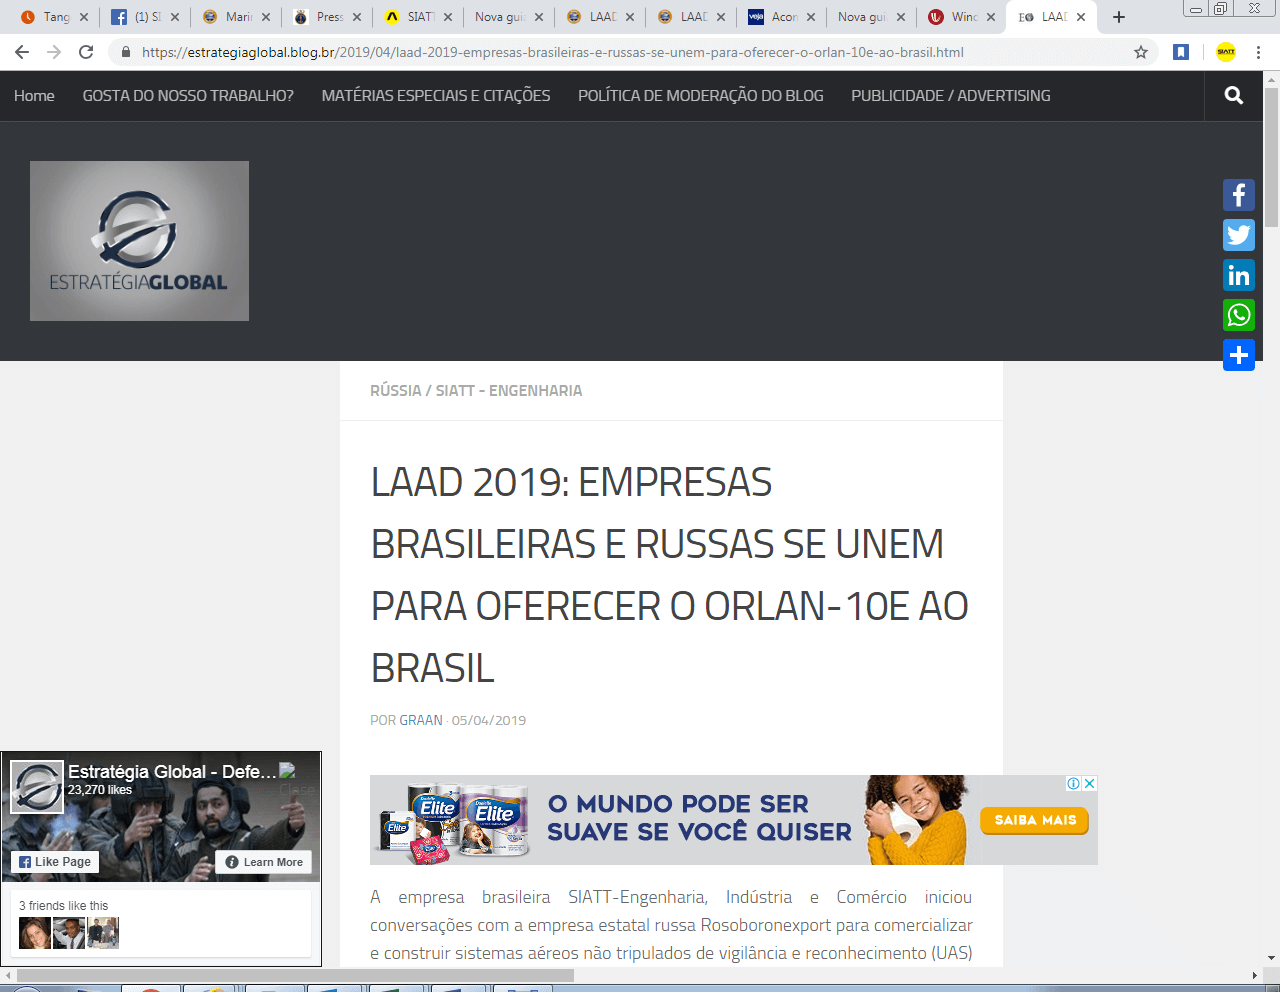Screen dimensions: 1280x992
Task: Click the blue bookmark extension icon
Action: point(1181,52)
